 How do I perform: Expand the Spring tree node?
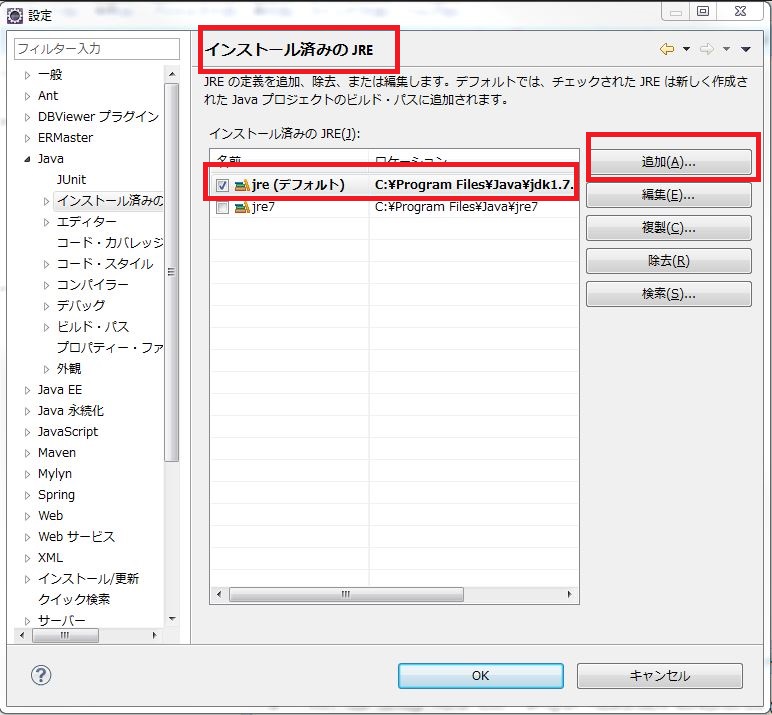(27, 495)
